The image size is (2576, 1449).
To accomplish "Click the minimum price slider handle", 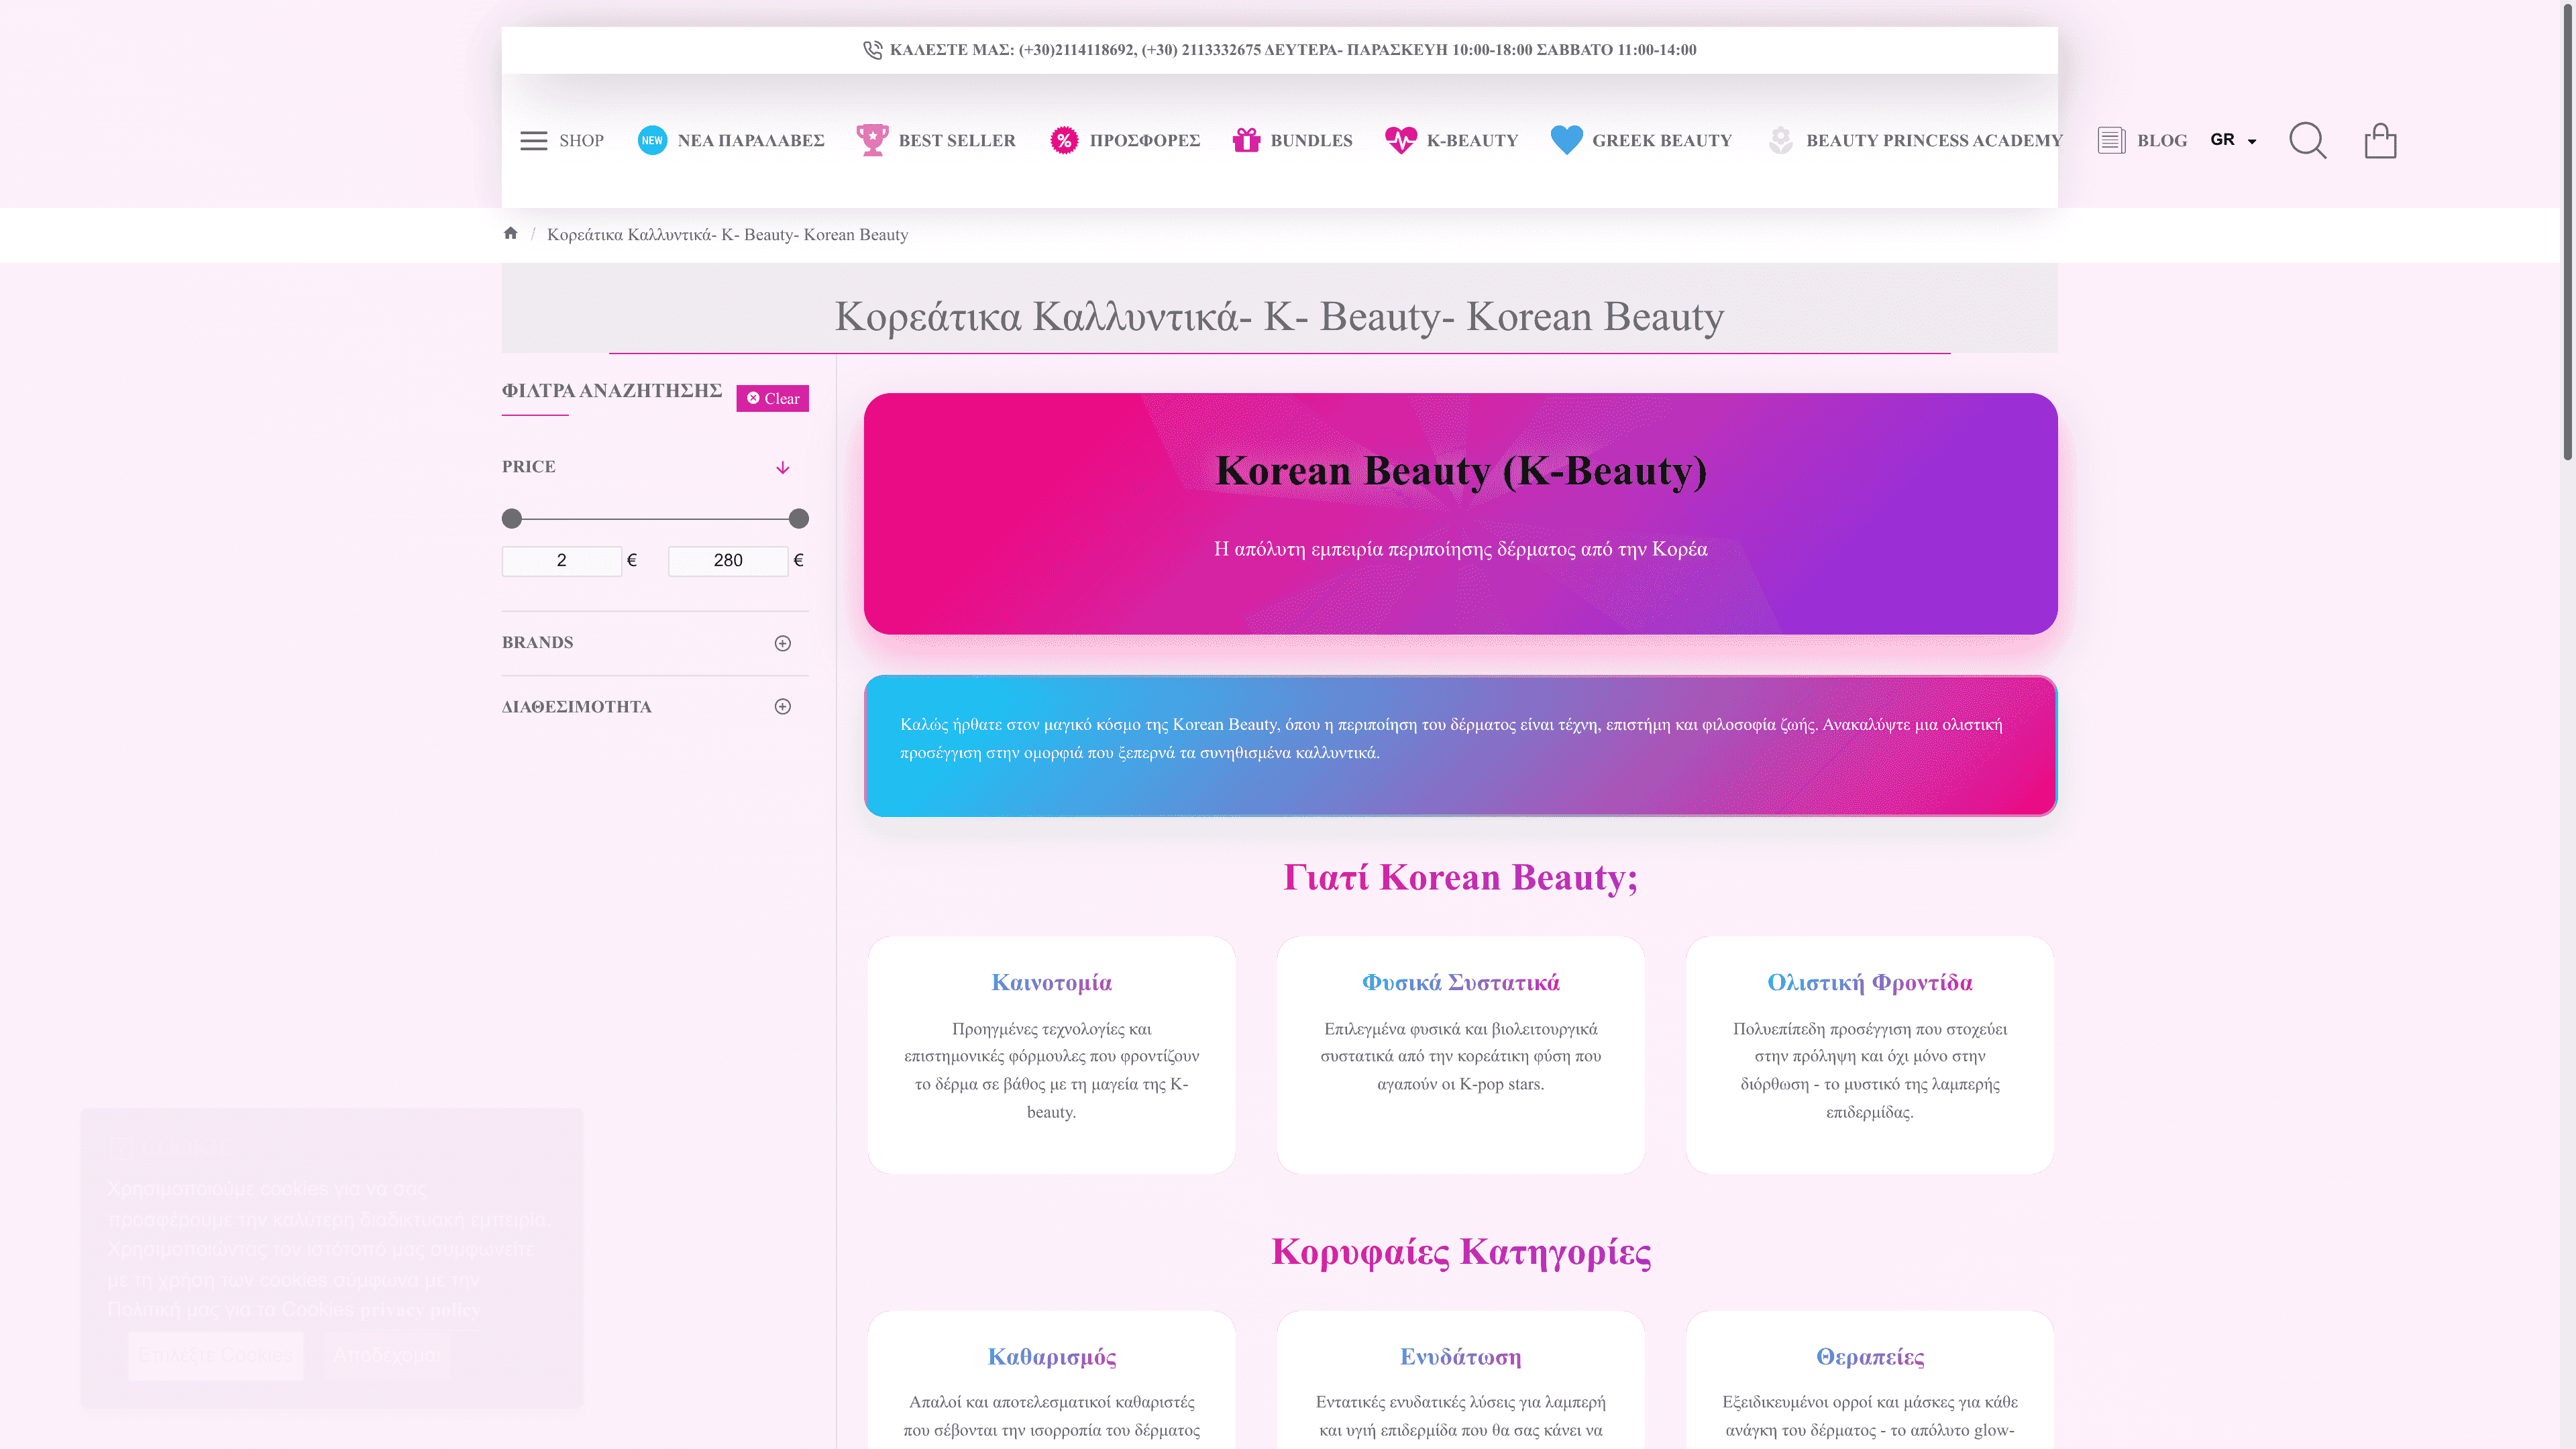I will [x=512, y=518].
